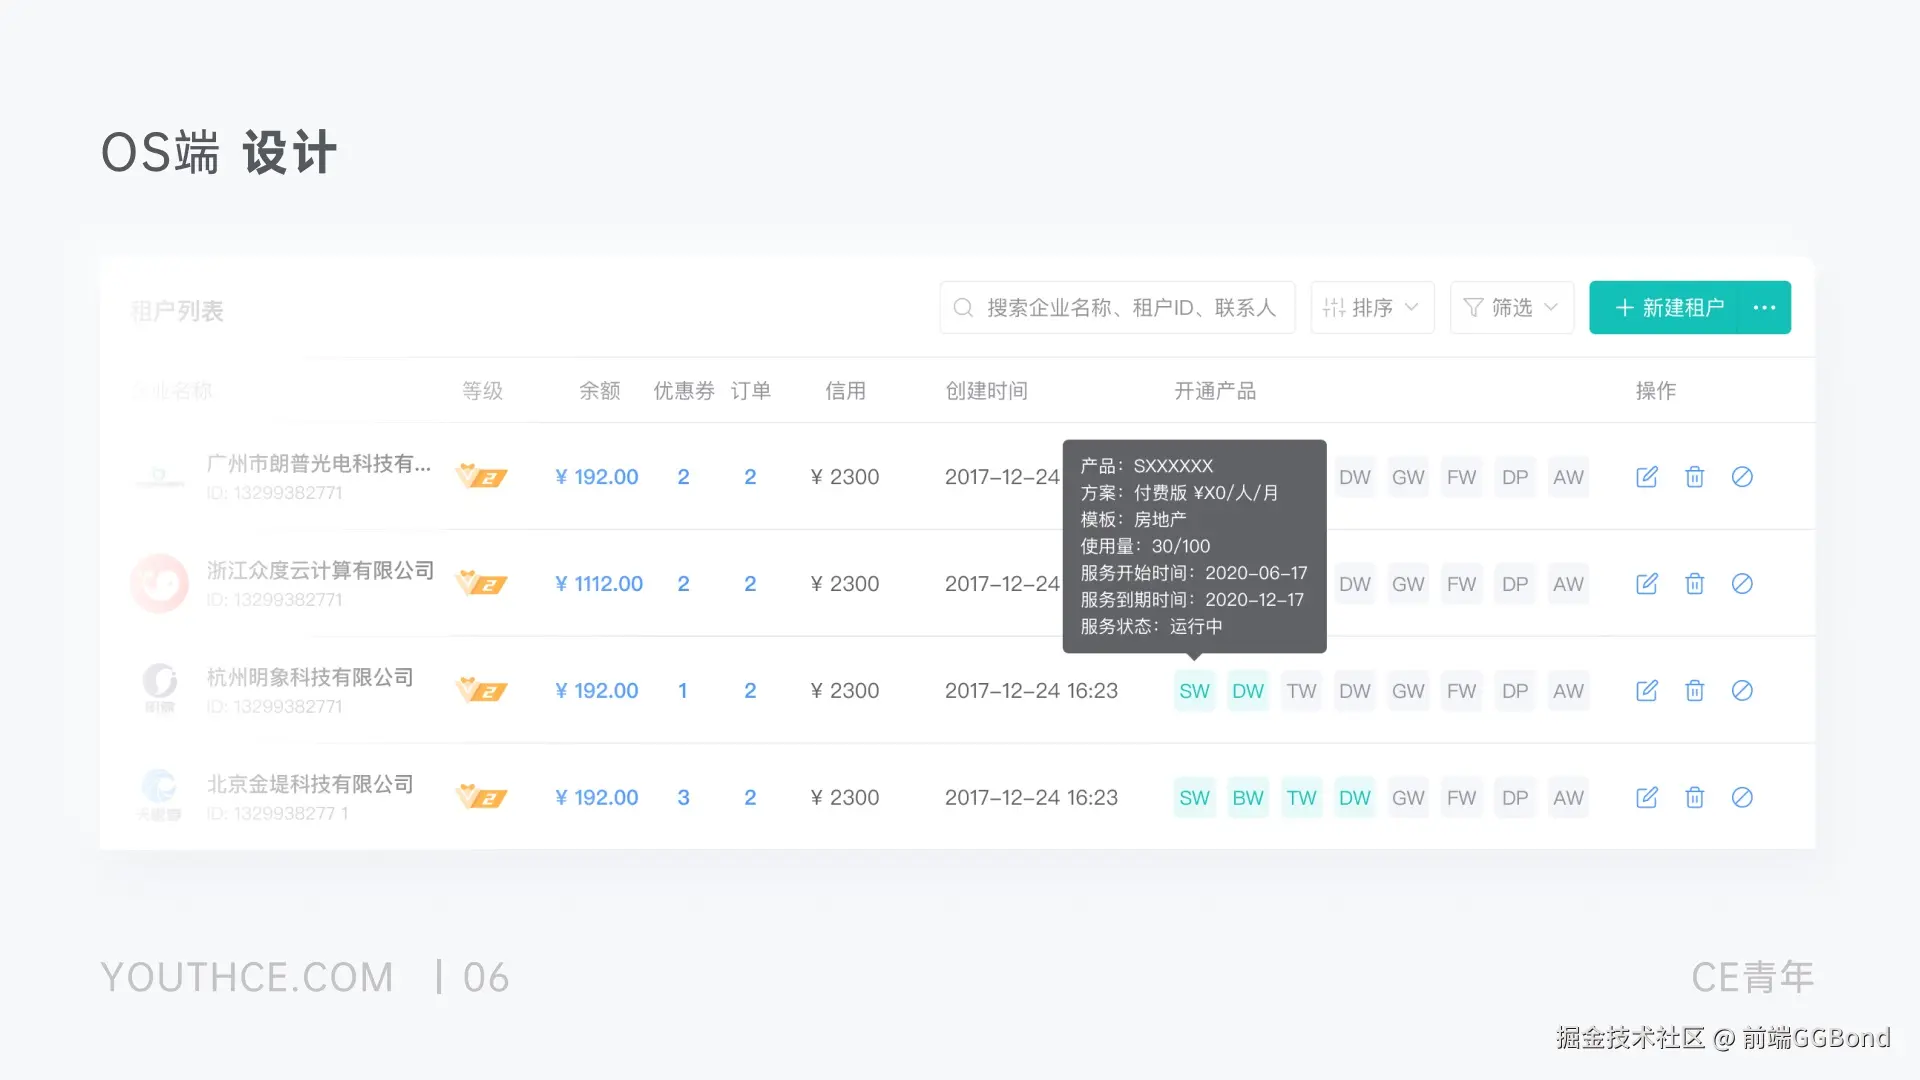Click coupon count 3 in 北京金堤 row
The width and height of the screenshot is (1920, 1080).
[683, 798]
